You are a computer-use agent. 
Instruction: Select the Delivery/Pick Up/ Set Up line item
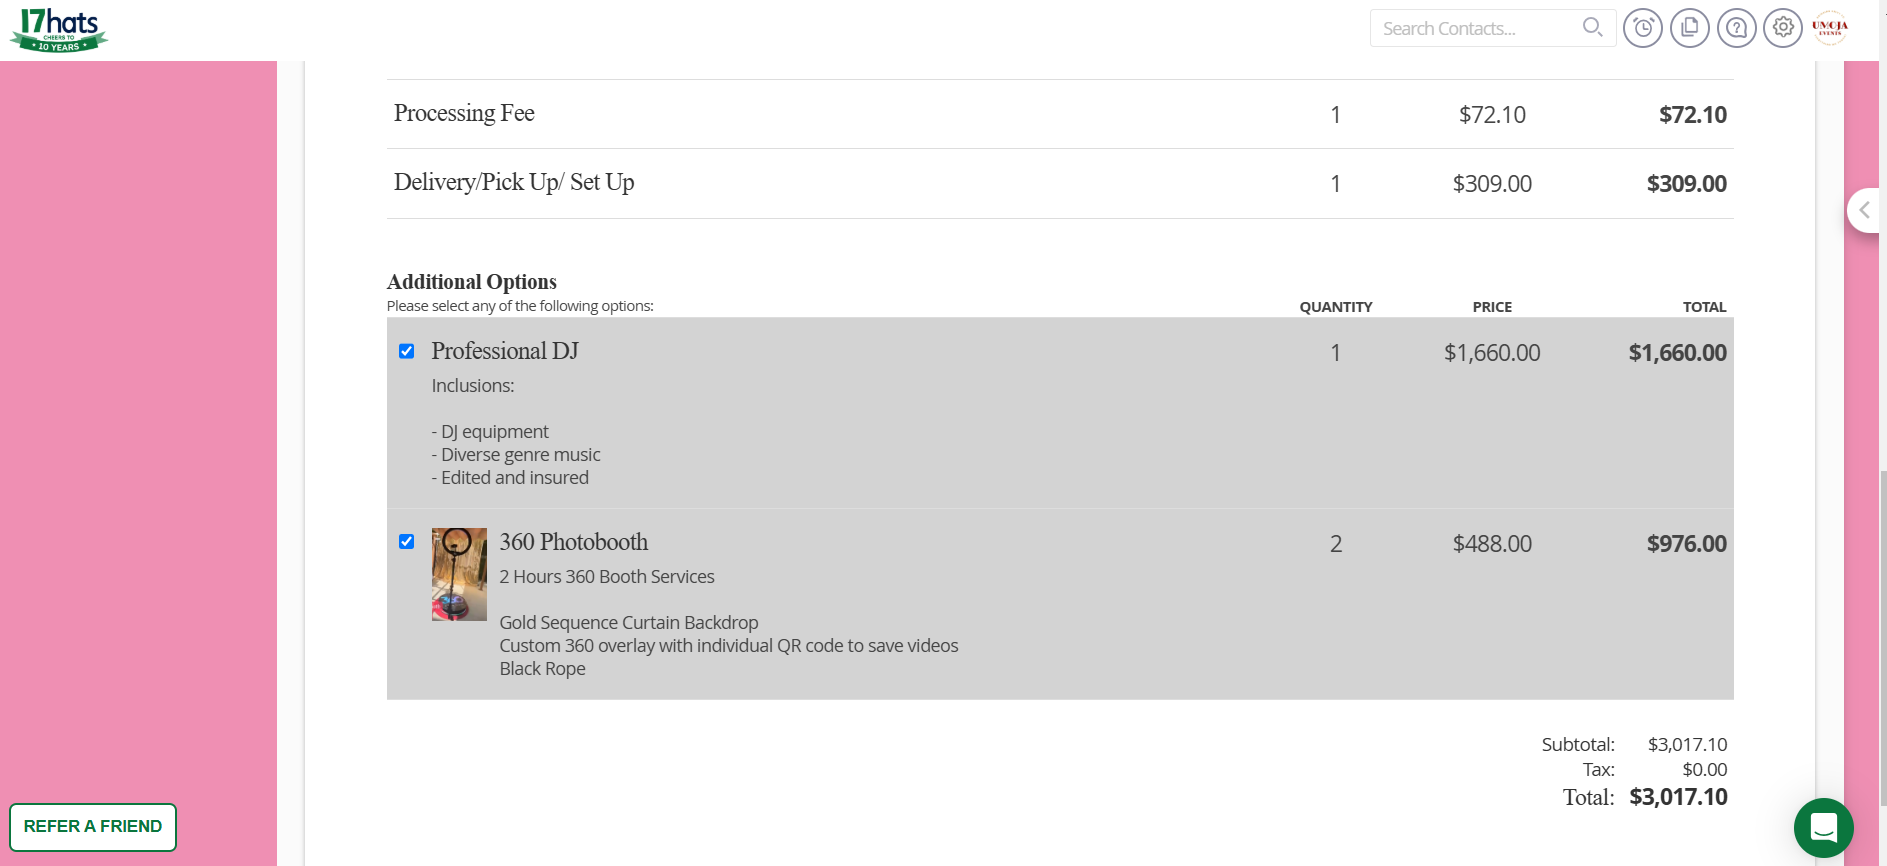pyautogui.click(x=514, y=183)
